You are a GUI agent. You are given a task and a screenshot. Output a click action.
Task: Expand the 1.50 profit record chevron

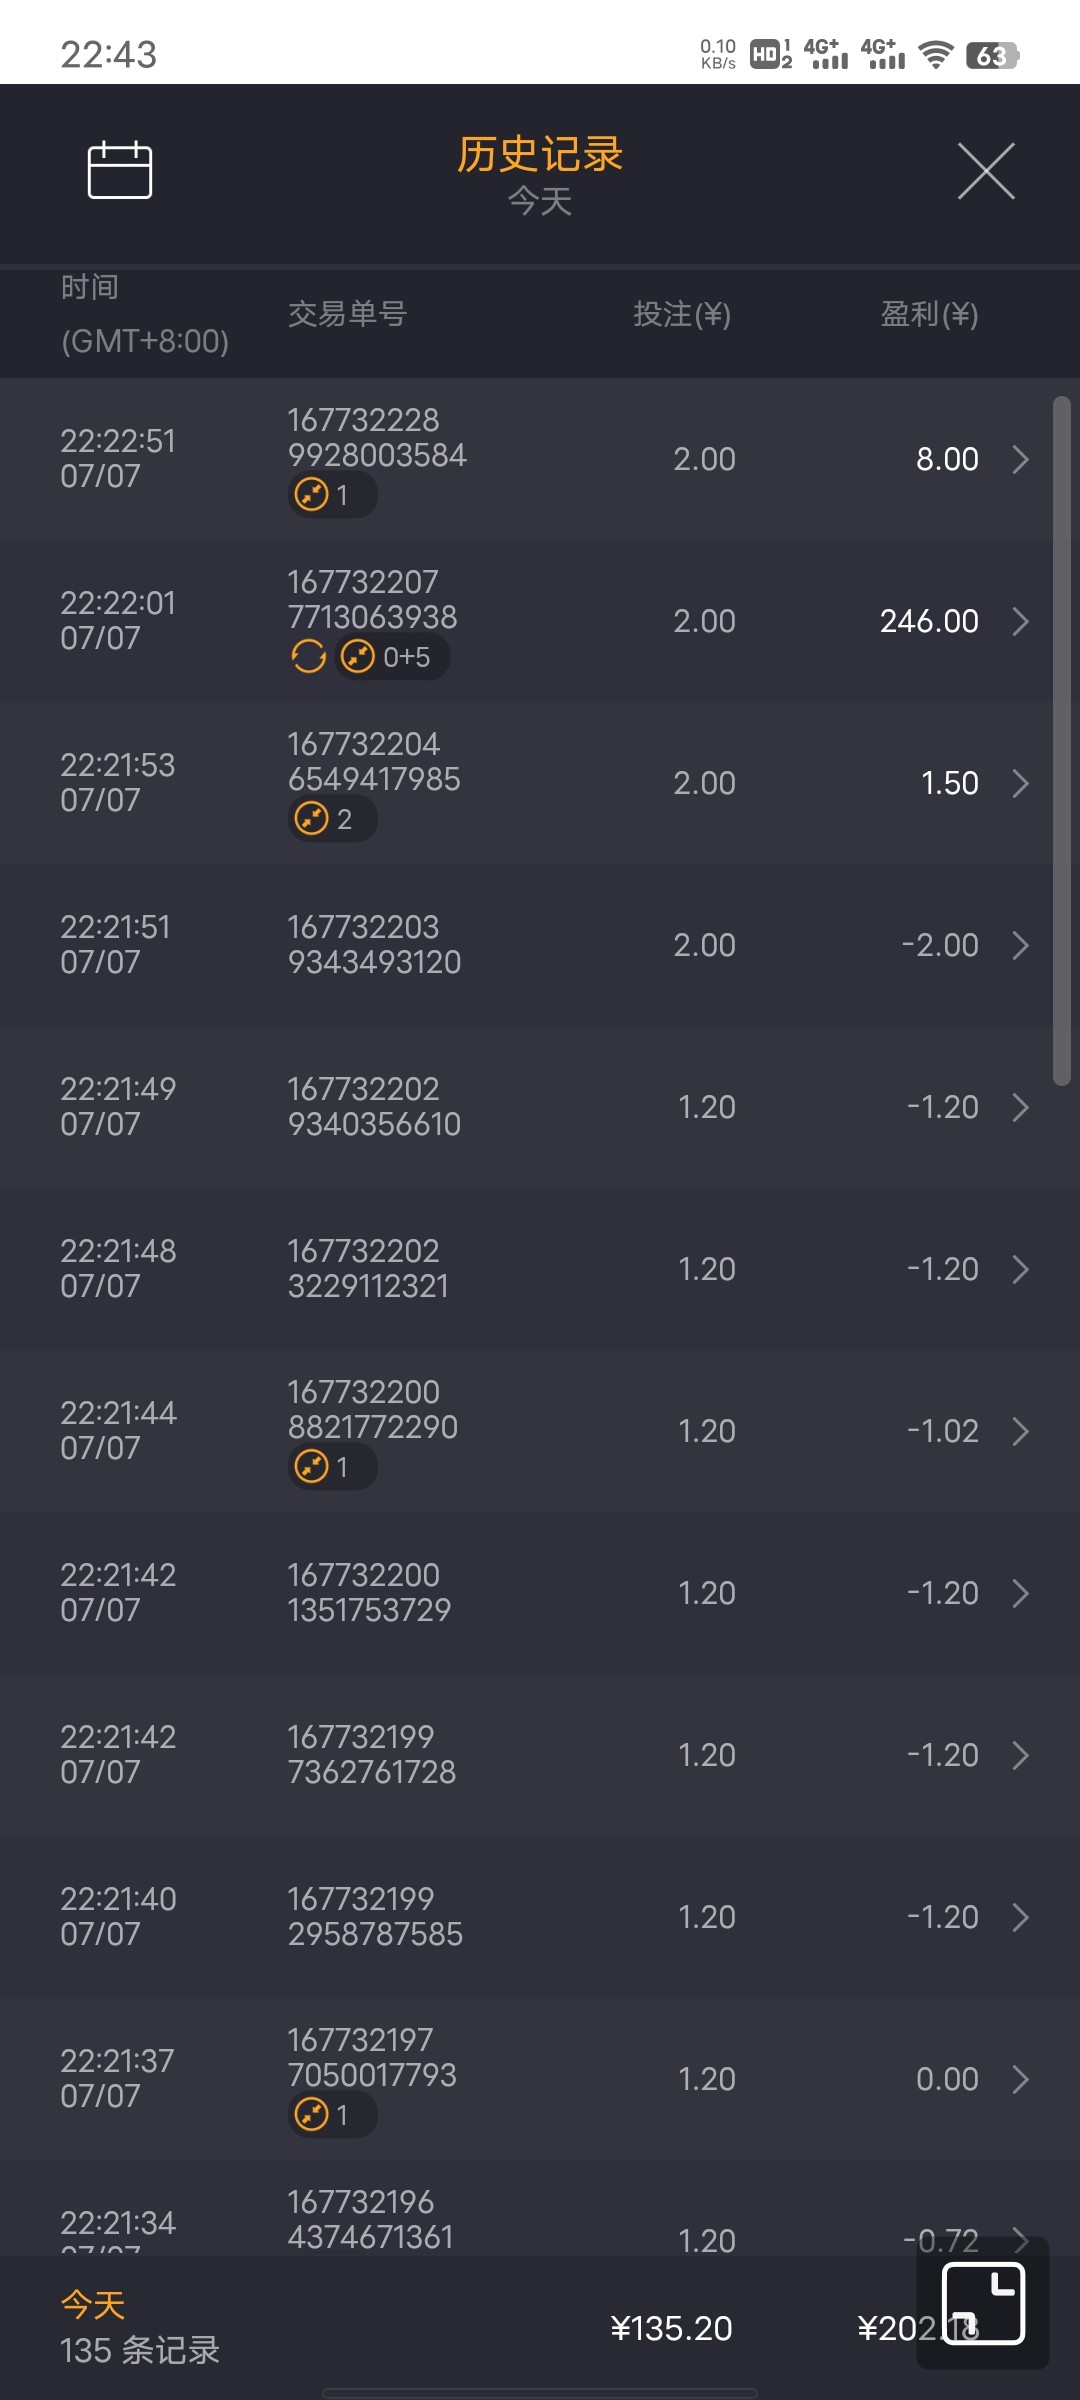click(x=1020, y=784)
